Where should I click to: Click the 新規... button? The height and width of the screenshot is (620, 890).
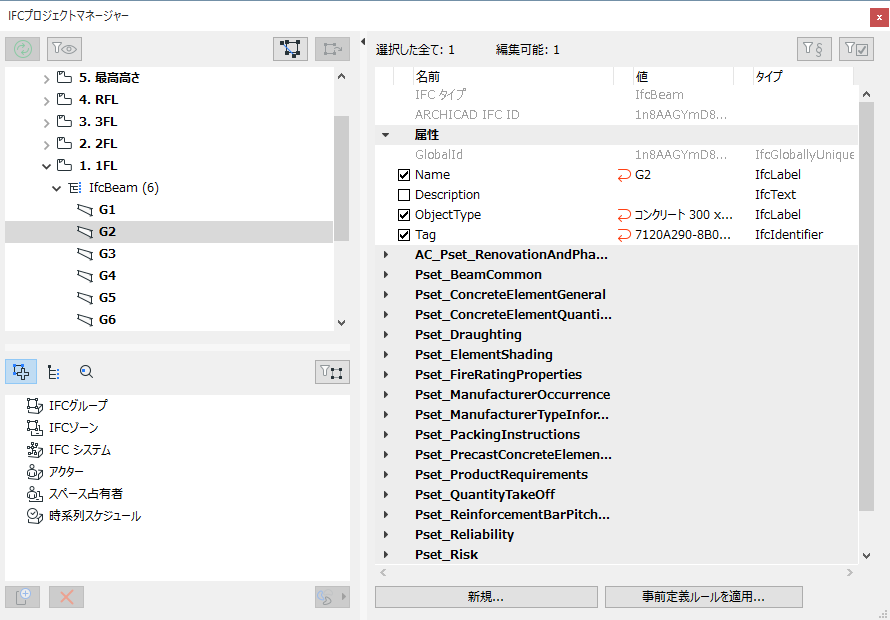pos(486,597)
